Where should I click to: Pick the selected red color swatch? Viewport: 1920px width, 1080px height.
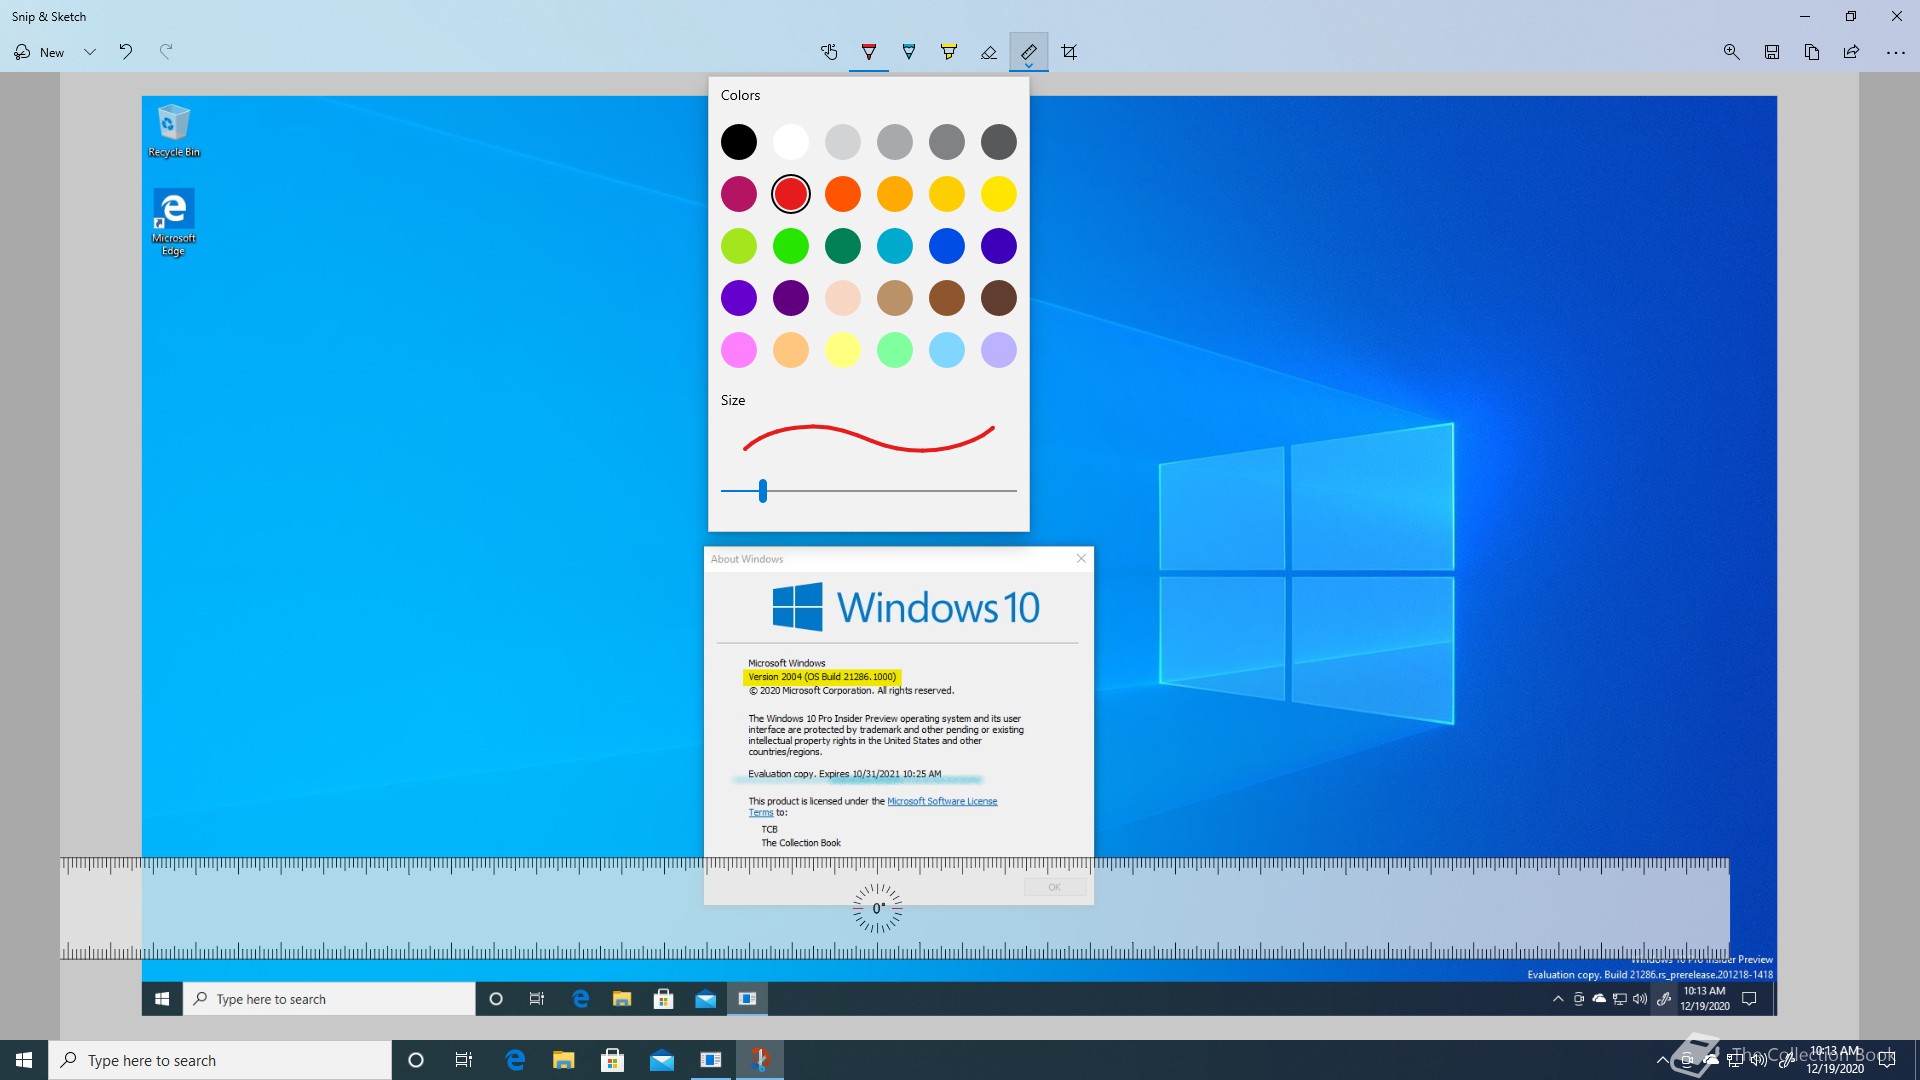791,194
